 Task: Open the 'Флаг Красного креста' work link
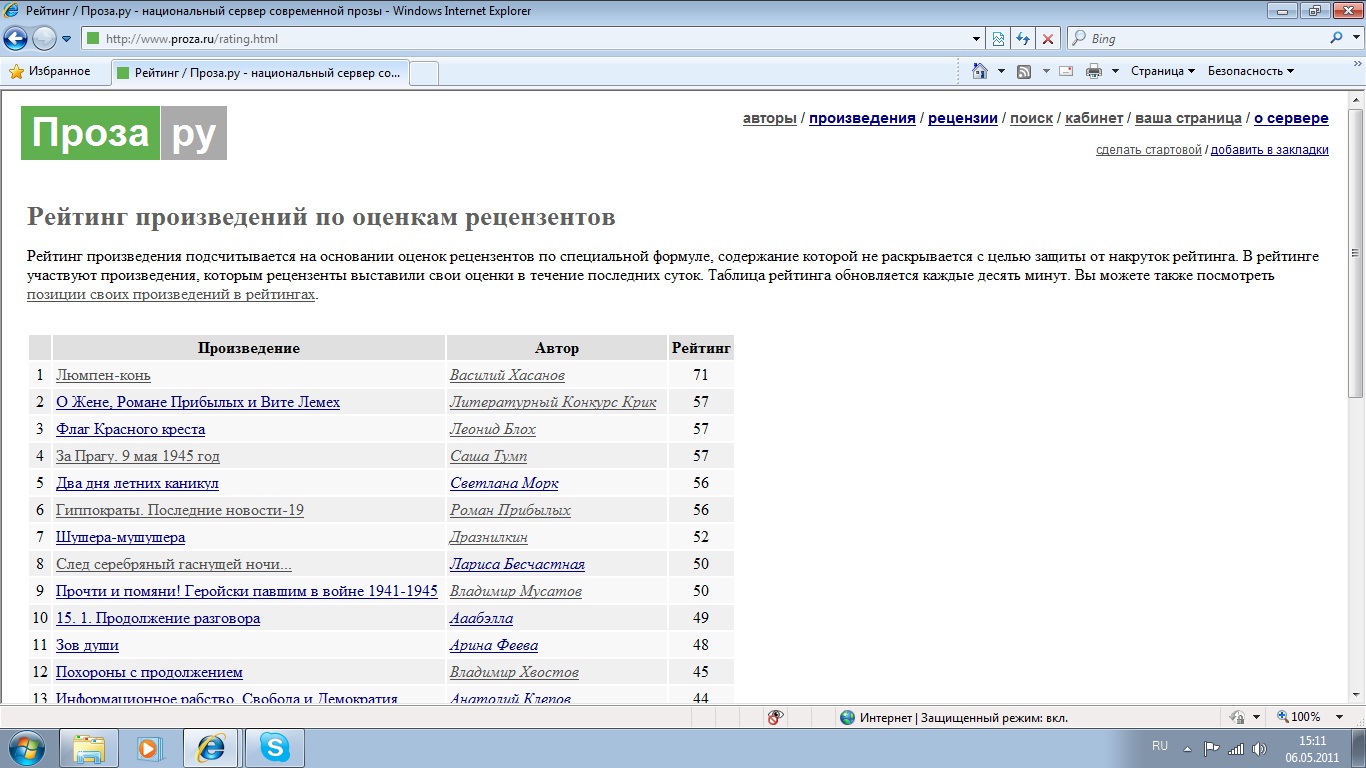click(x=130, y=429)
